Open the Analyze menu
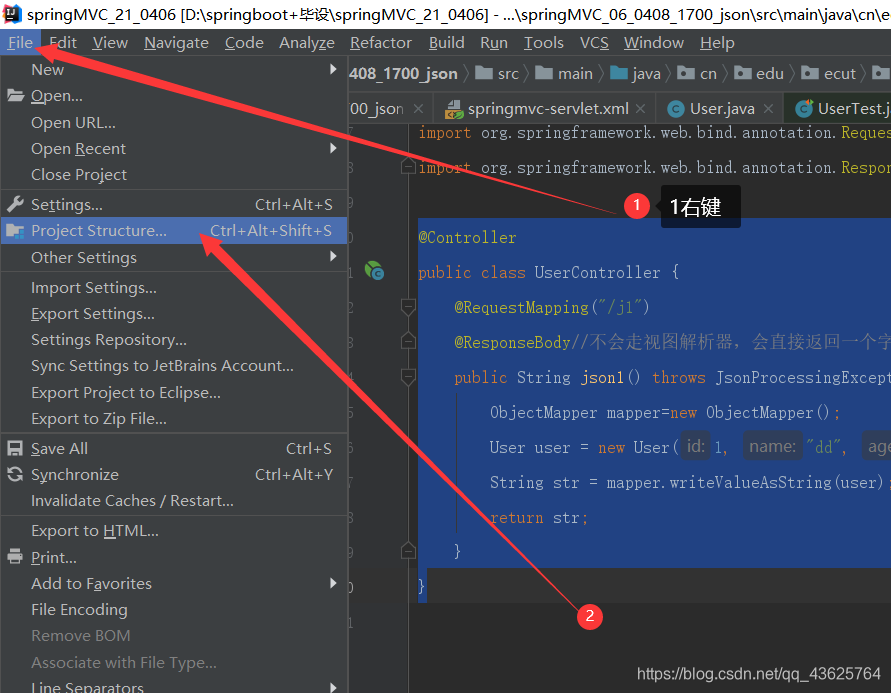 pyautogui.click(x=307, y=43)
